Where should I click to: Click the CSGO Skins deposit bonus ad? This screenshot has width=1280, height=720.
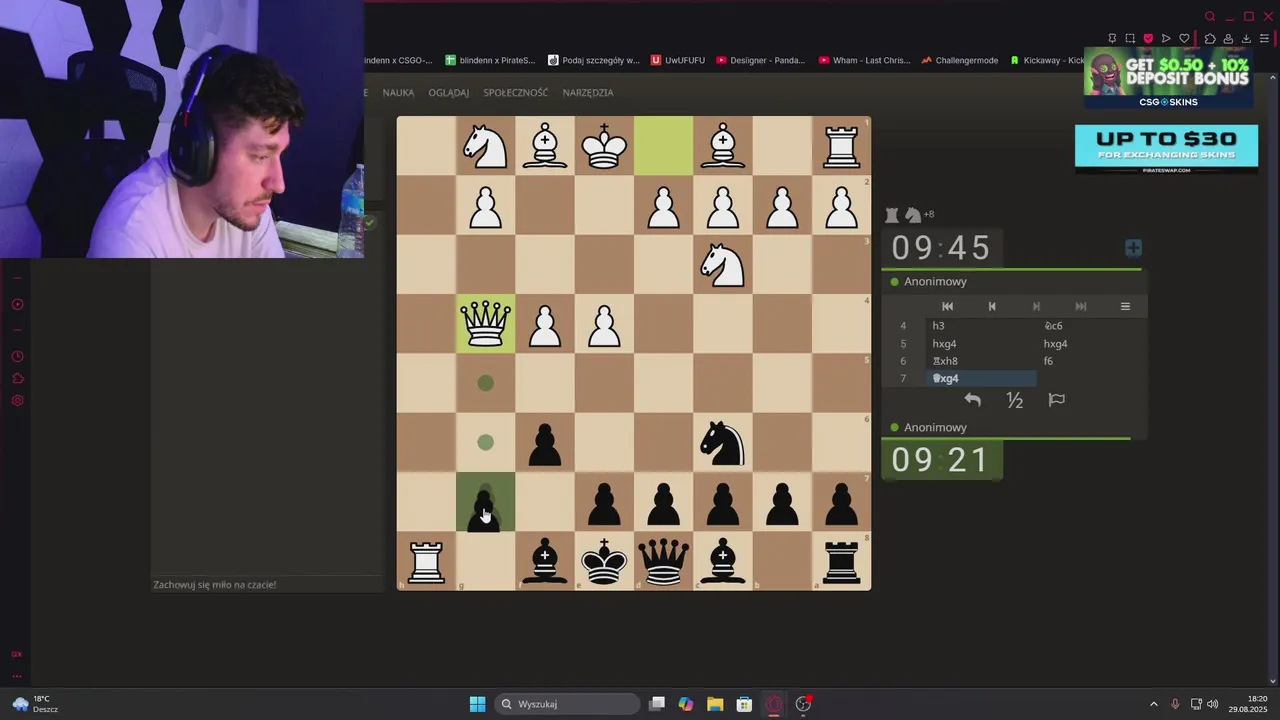(x=1168, y=79)
